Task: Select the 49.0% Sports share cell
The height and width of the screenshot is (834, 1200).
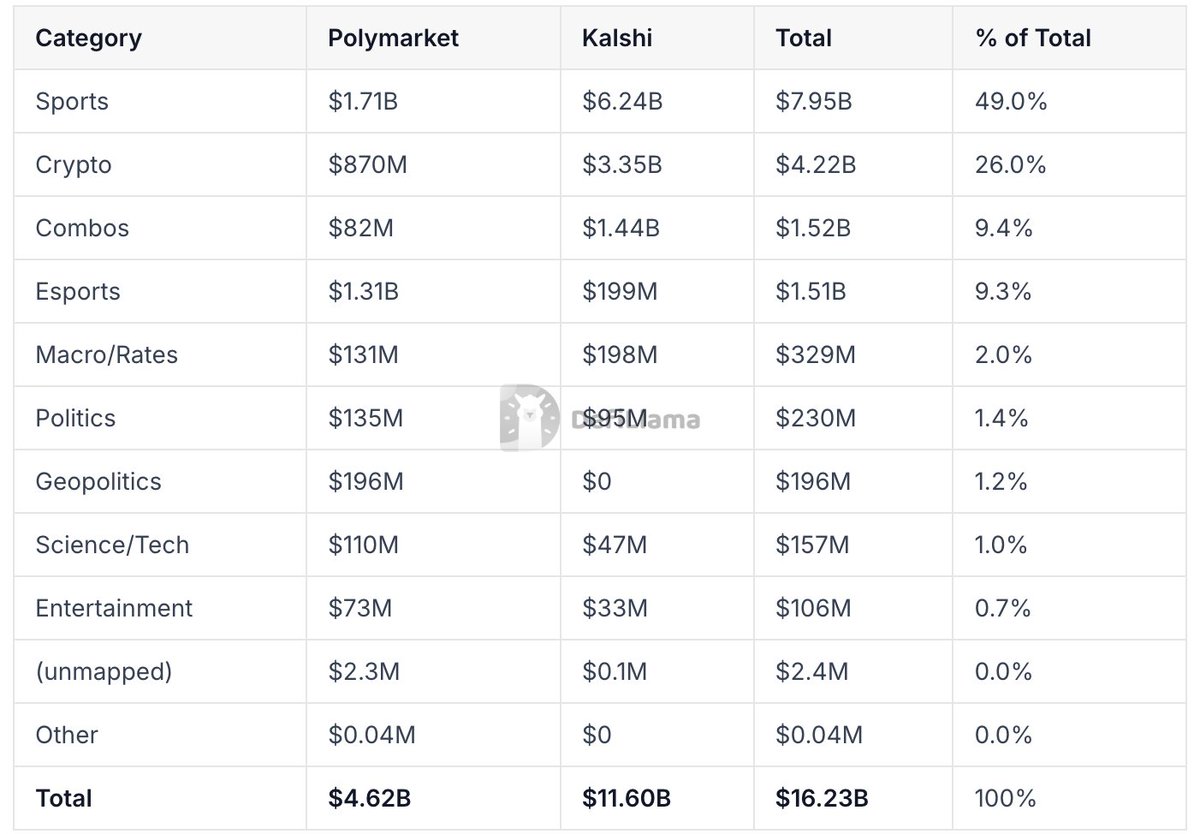Action: (x=1011, y=101)
